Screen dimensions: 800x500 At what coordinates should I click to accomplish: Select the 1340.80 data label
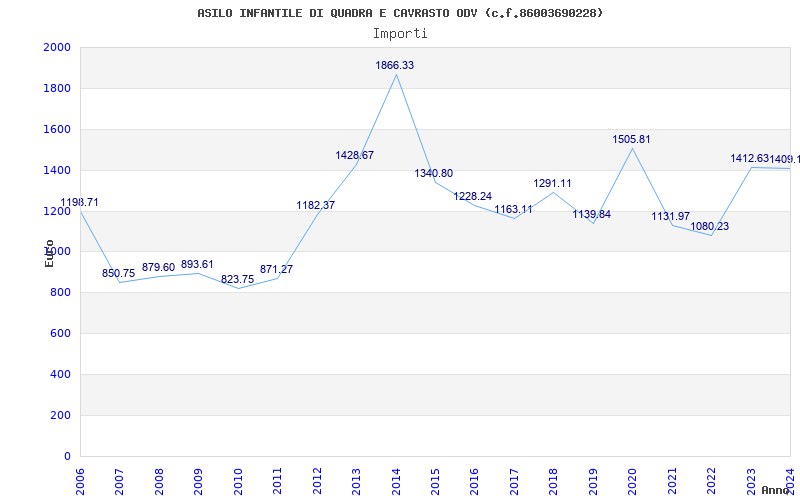click(434, 173)
